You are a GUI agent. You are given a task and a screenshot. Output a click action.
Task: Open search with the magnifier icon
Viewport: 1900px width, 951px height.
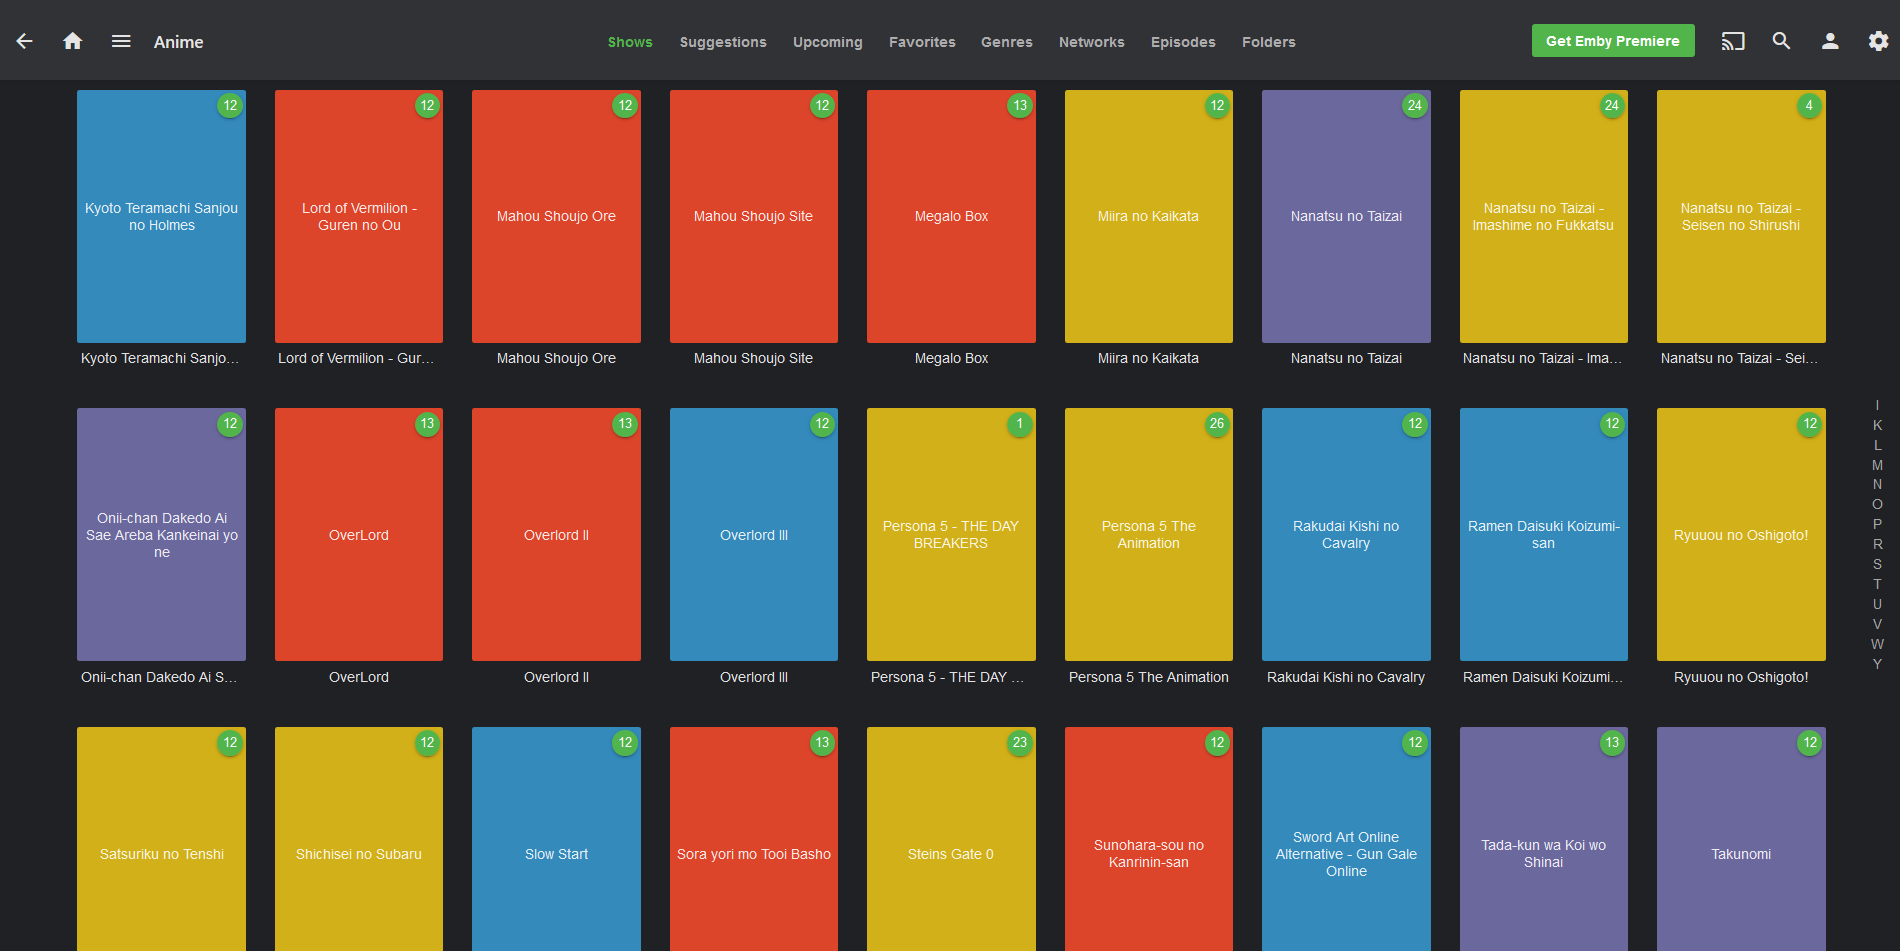click(x=1781, y=41)
